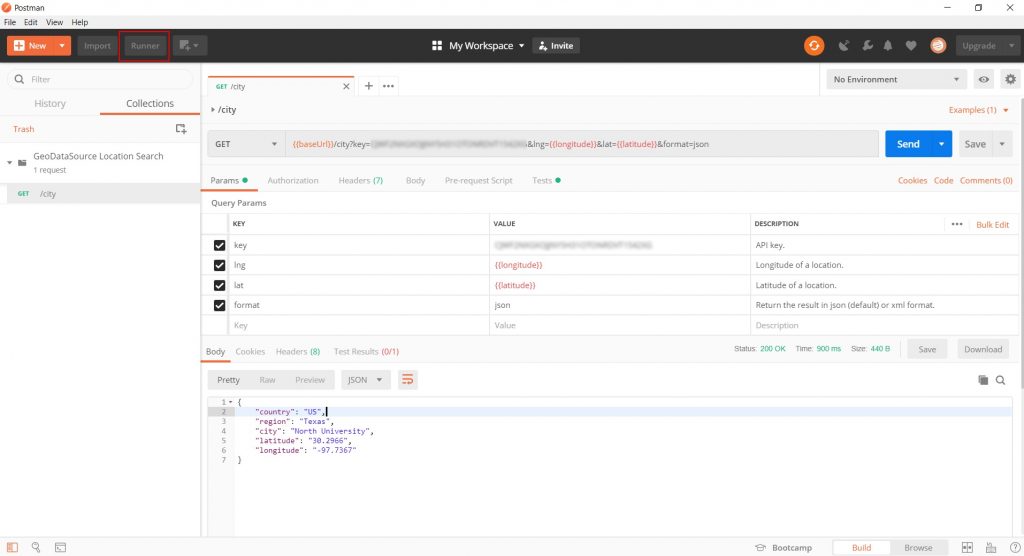1024x556 pixels.
Task: Open My Workspace dropdown
Action: pyautogui.click(x=487, y=46)
